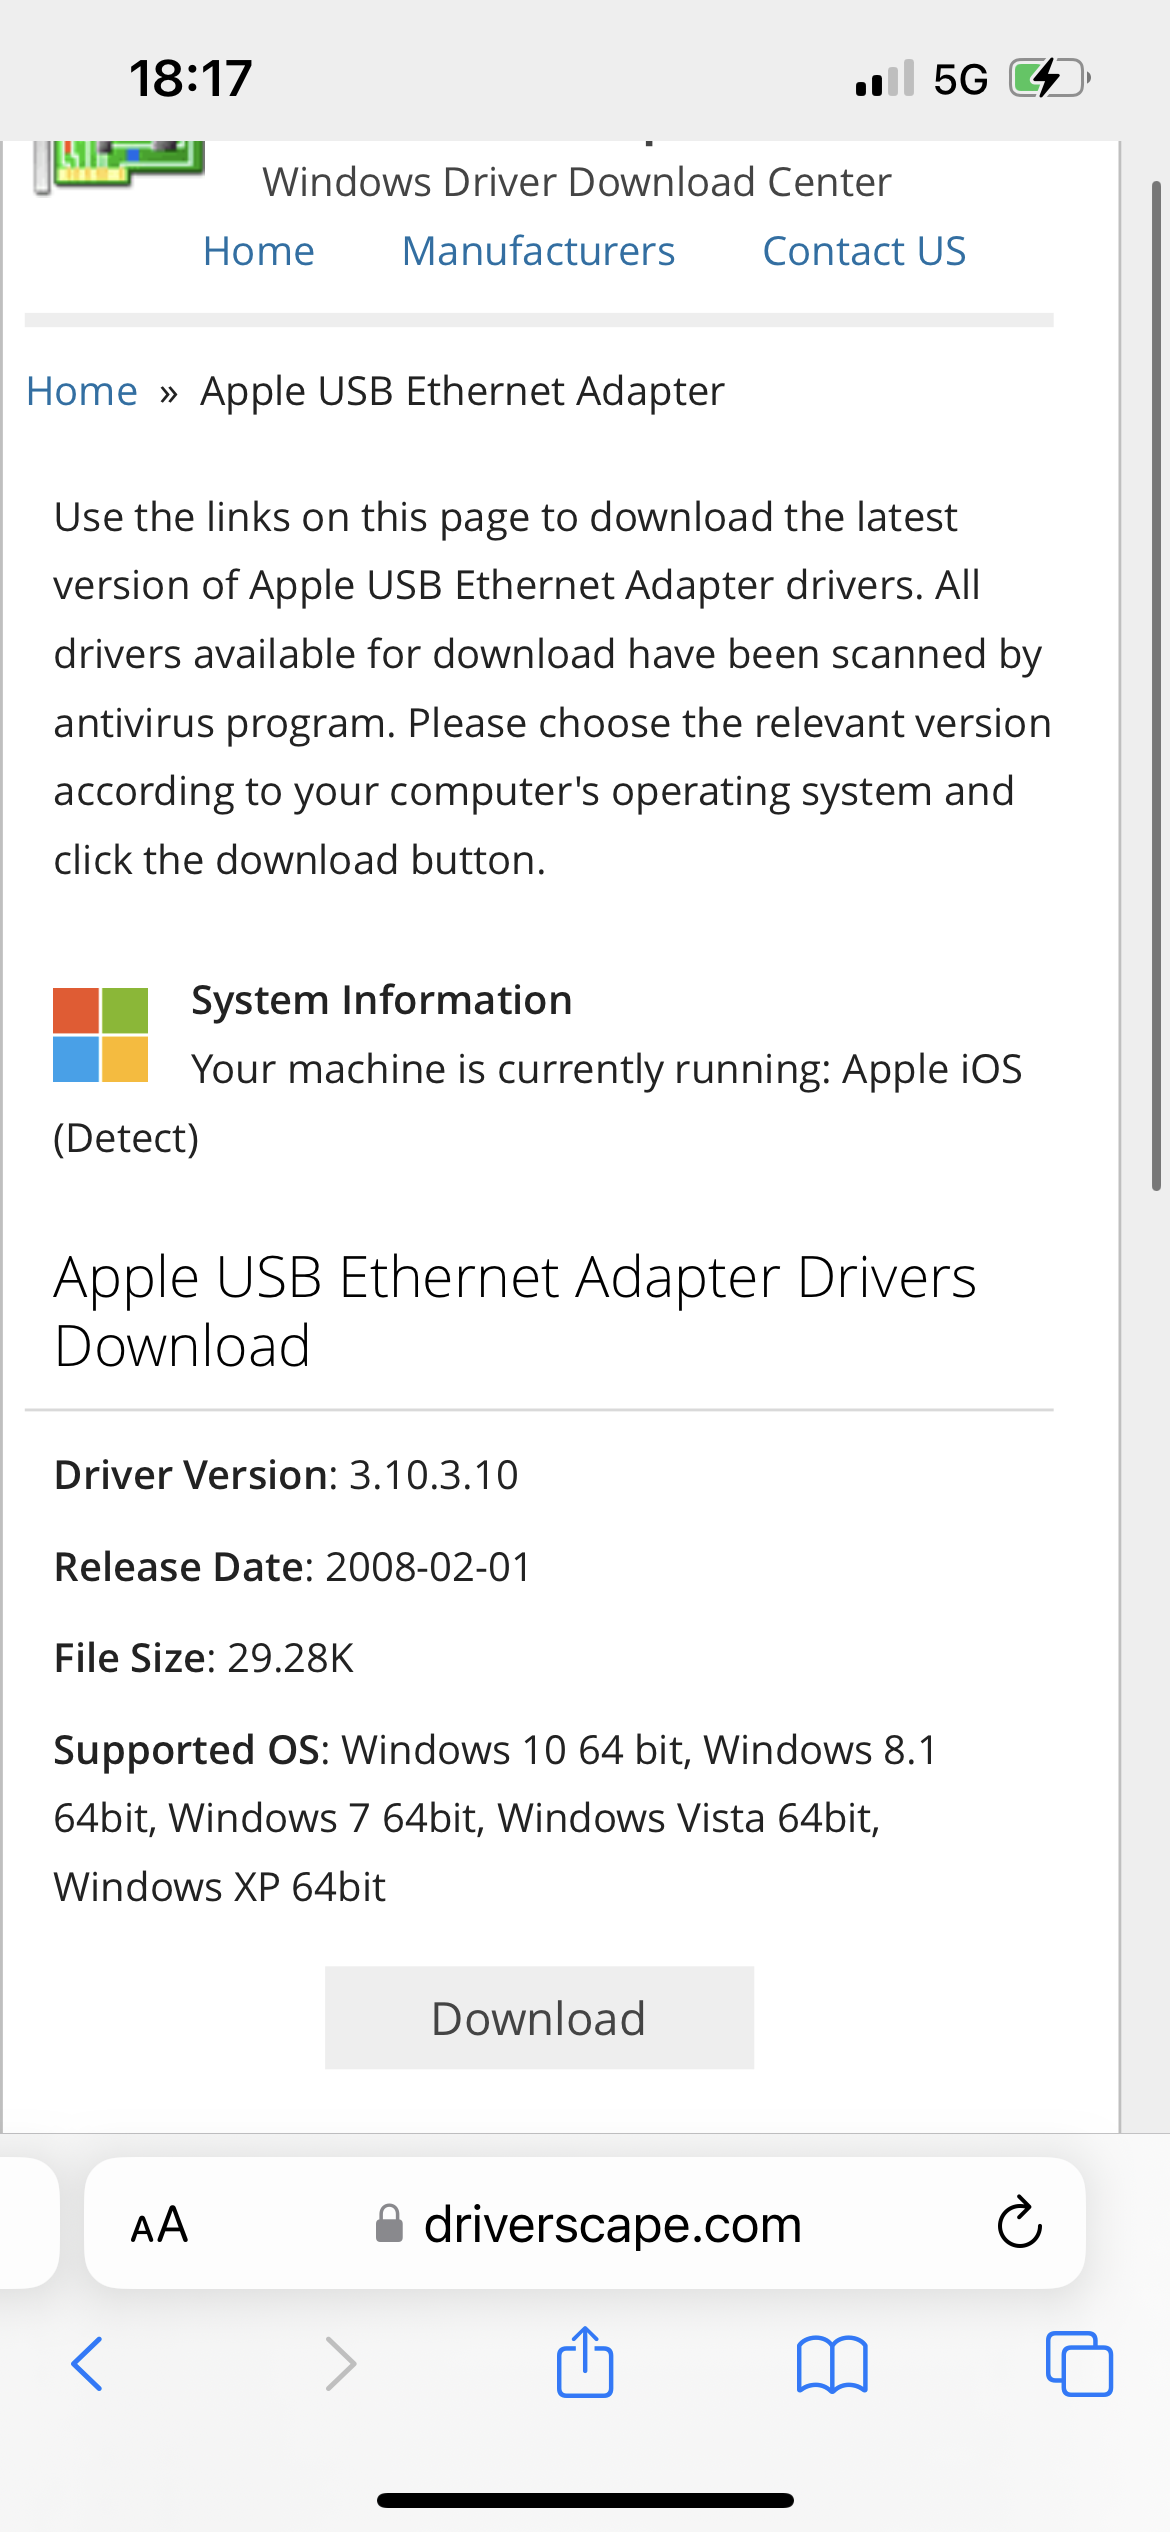Tap the battery charging status icon

[1048, 78]
